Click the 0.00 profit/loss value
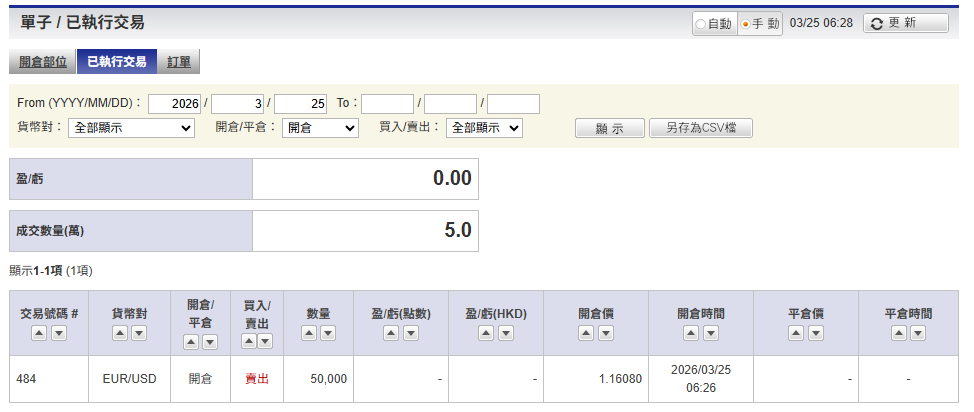Viewport: 974px width, 412px height. [452, 179]
